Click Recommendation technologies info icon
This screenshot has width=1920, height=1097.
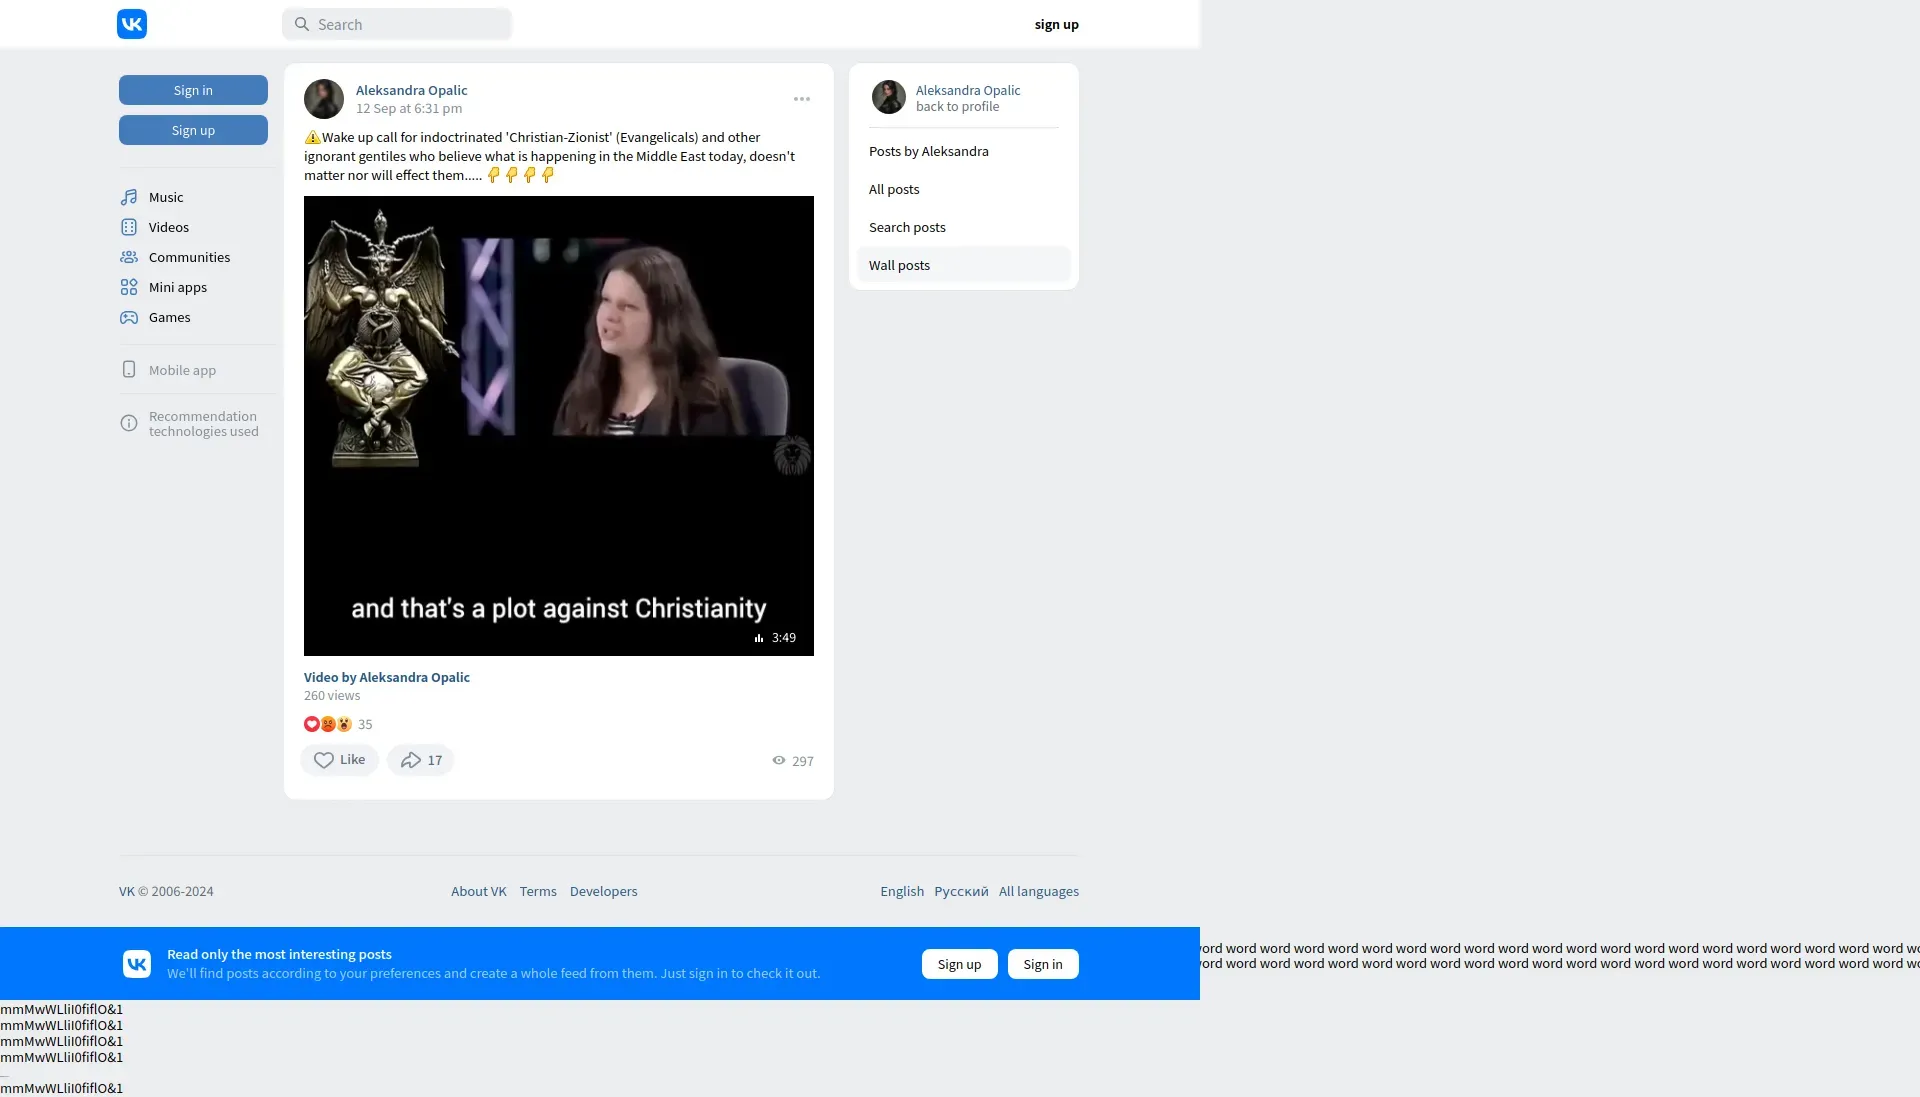[129, 423]
